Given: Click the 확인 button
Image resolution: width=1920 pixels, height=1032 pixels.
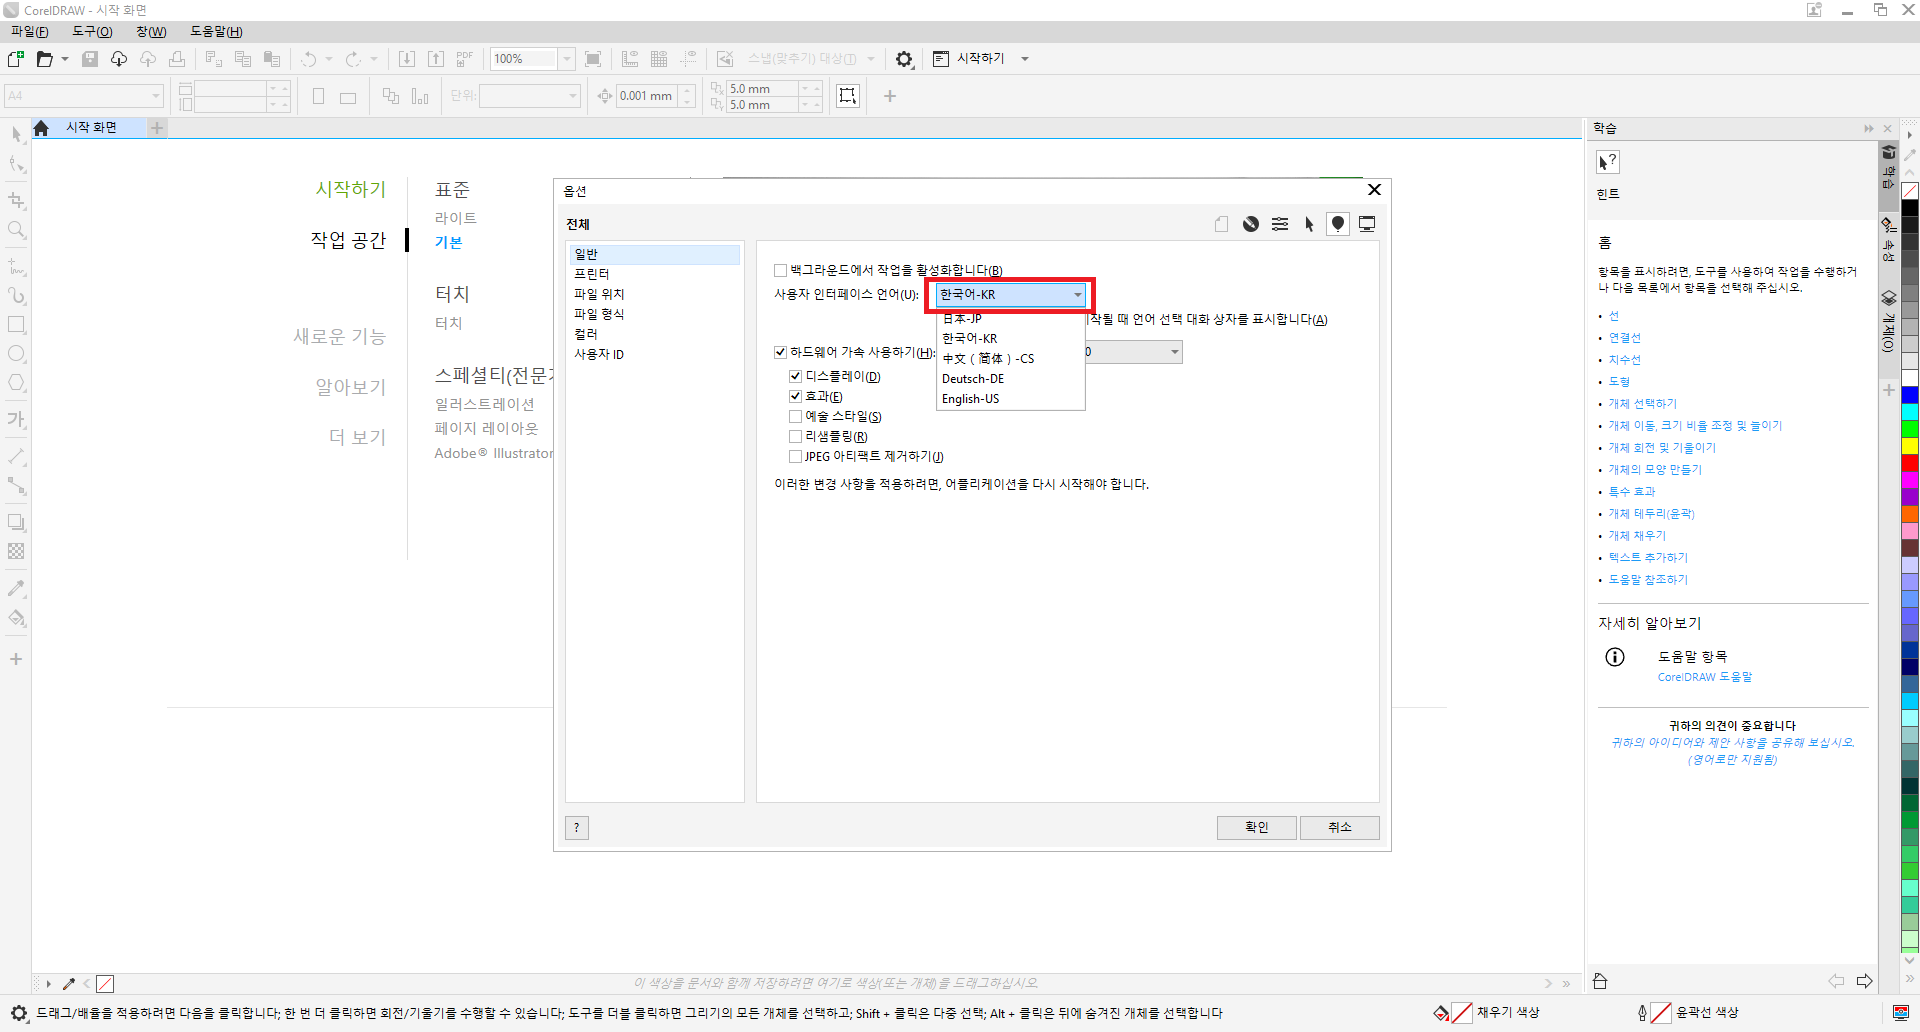Looking at the screenshot, I should point(1257,828).
